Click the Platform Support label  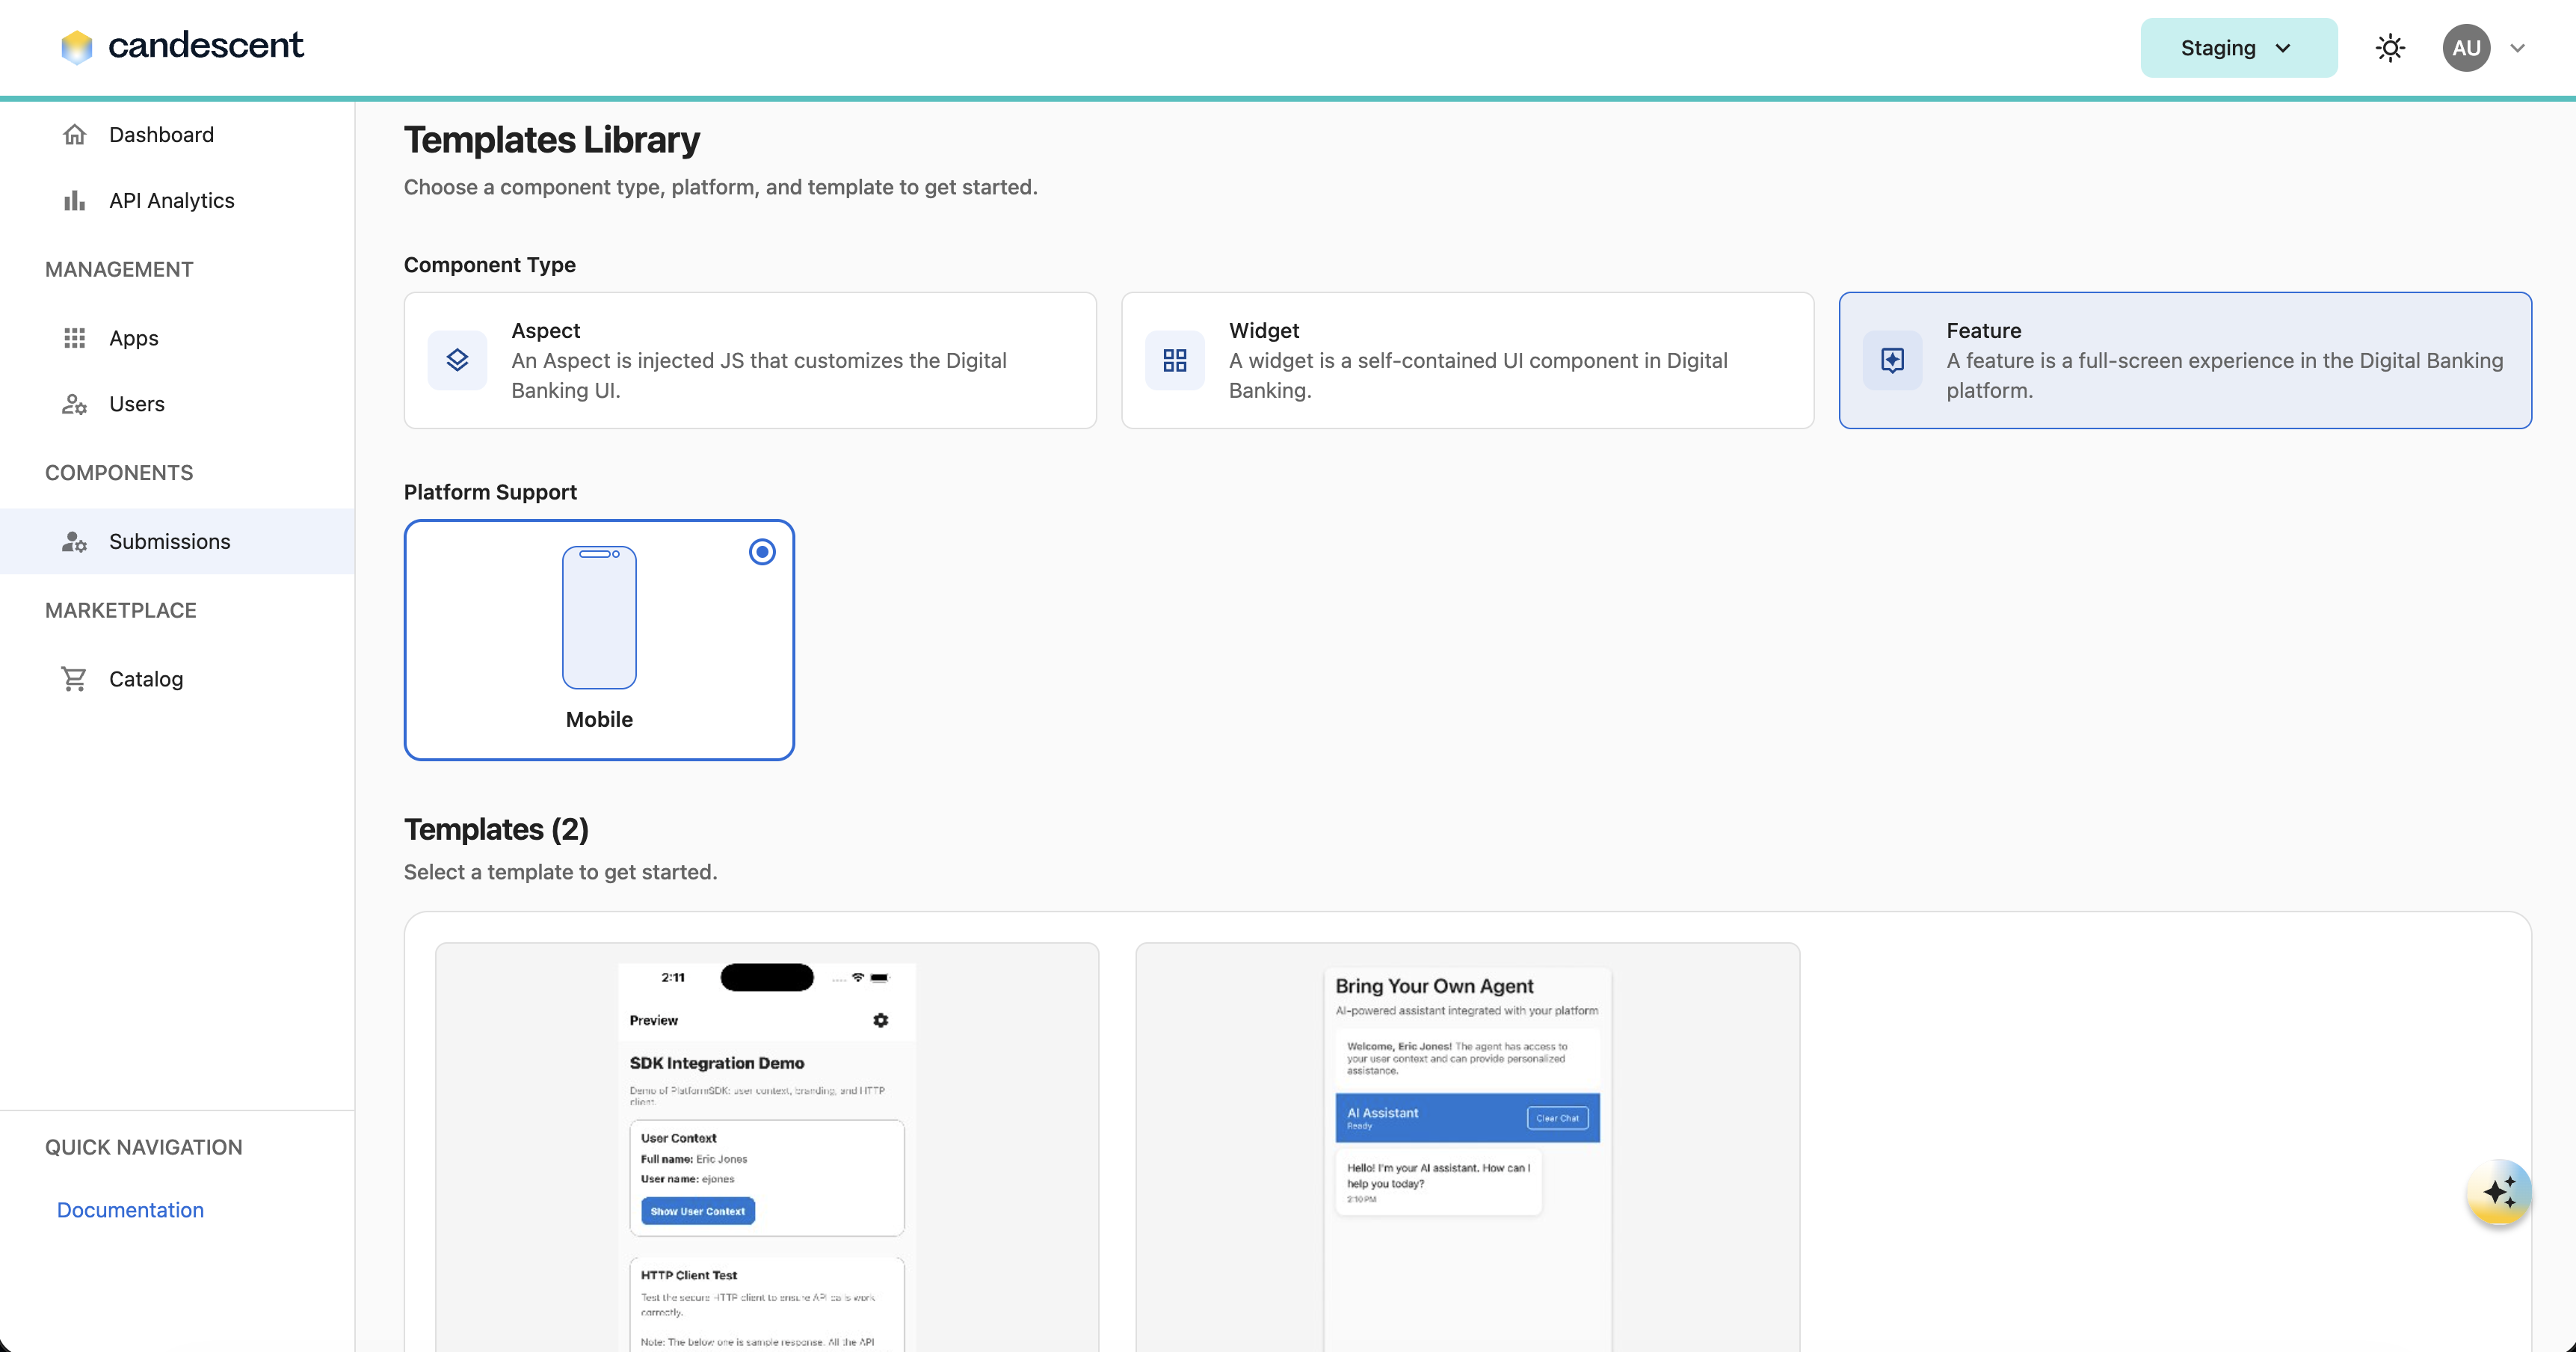coord(490,492)
